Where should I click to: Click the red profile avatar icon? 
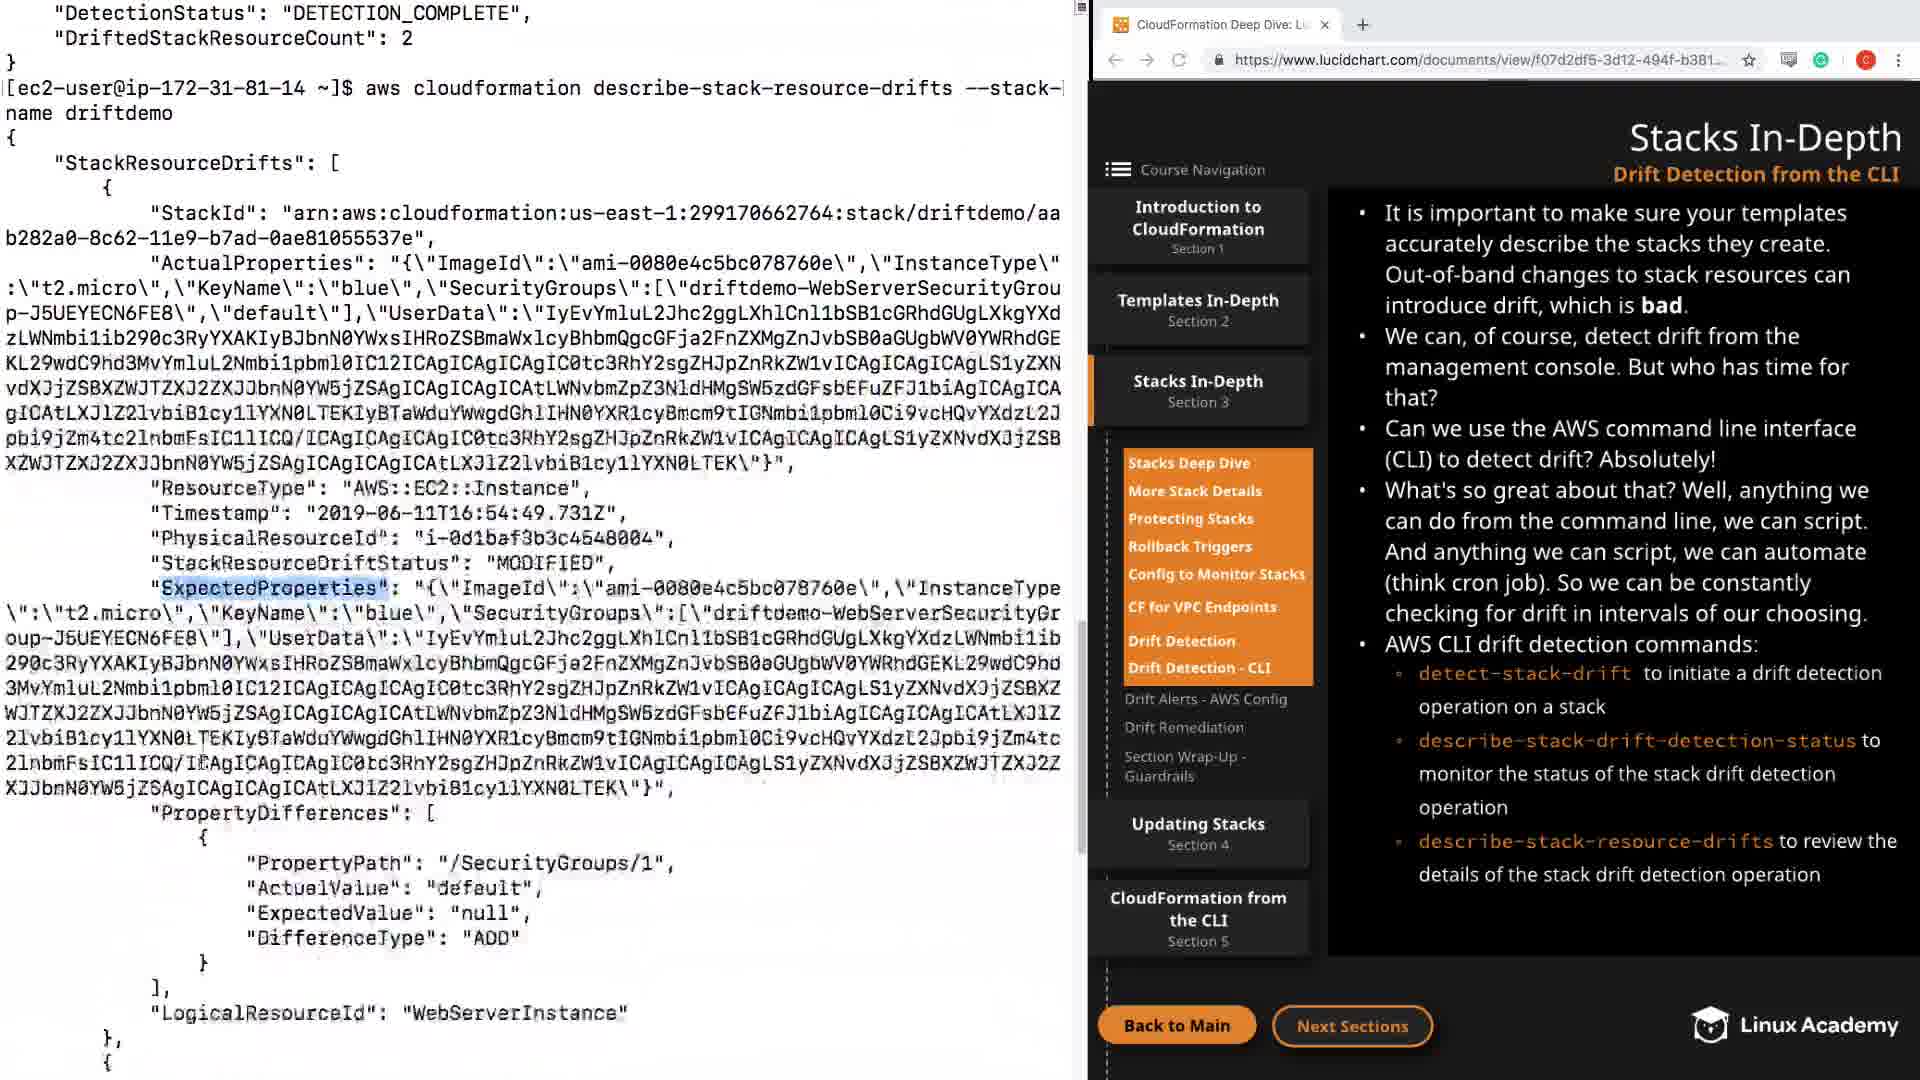pyautogui.click(x=1865, y=60)
